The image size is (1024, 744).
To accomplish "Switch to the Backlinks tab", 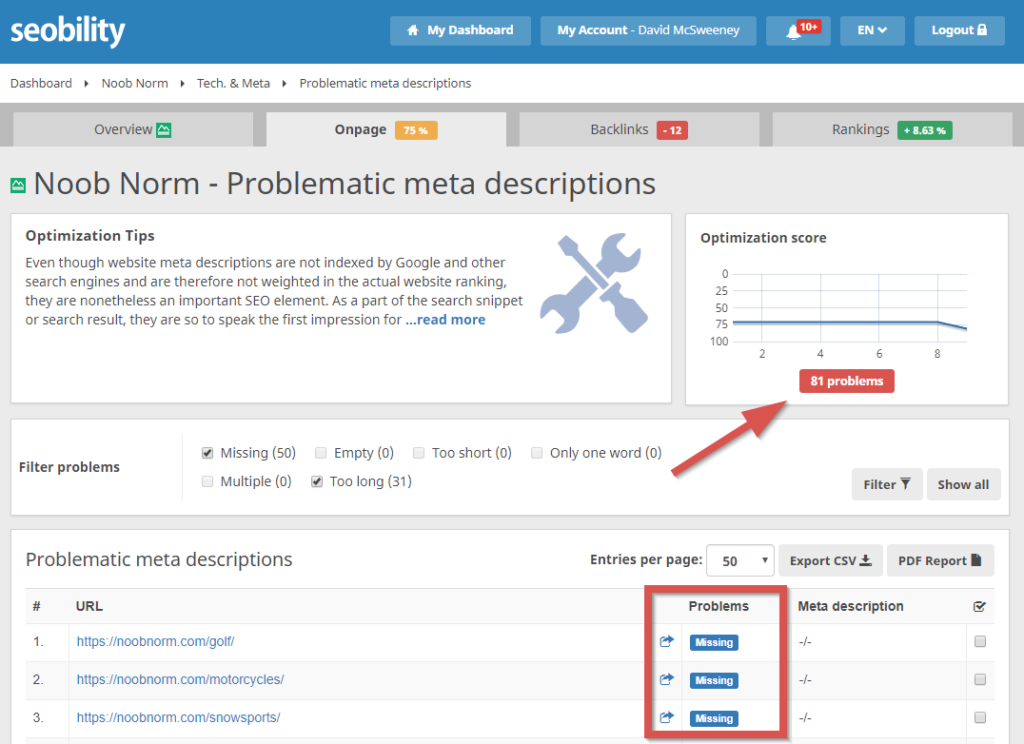I will coord(639,129).
